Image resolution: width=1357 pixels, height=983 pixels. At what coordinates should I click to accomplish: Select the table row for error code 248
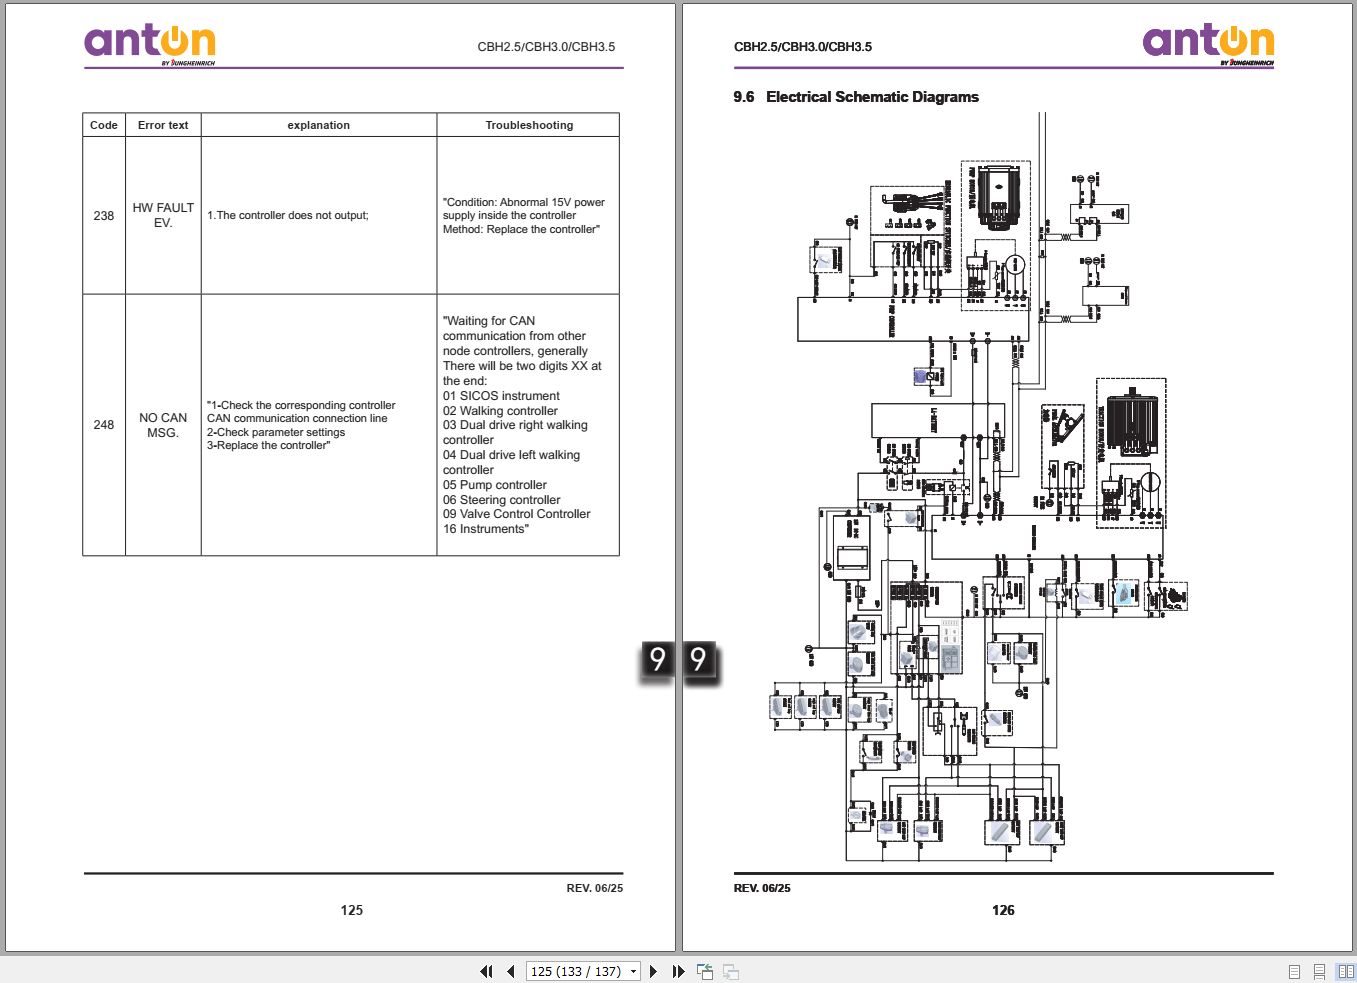[x=350, y=425]
